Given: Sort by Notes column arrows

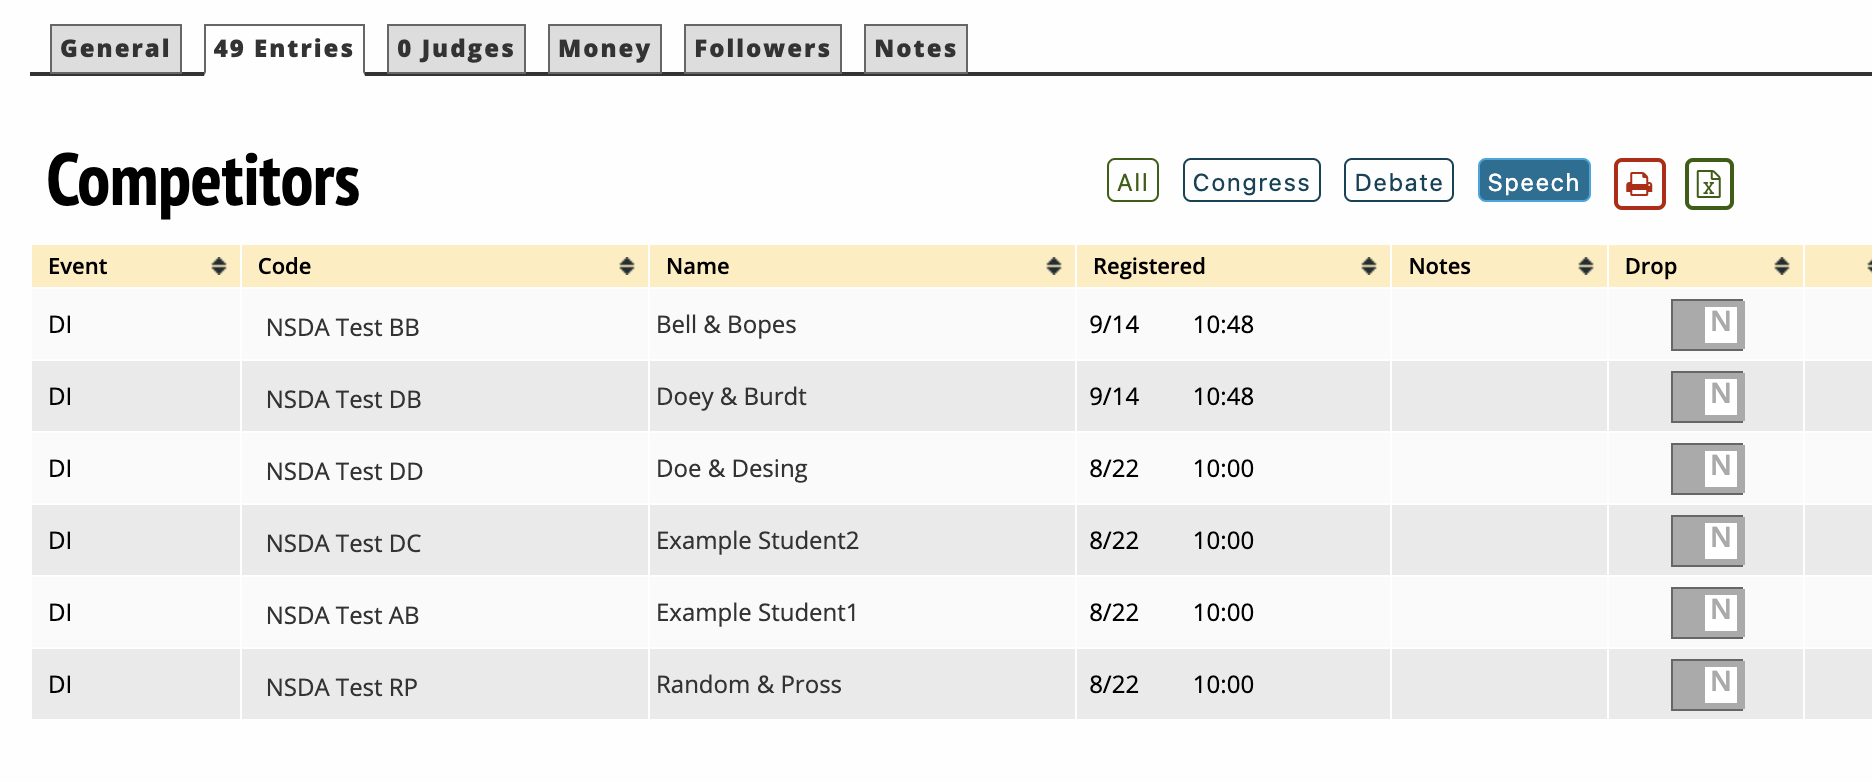Looking at the screenshot, I should pyautogui.click(x=1585, y=266).
